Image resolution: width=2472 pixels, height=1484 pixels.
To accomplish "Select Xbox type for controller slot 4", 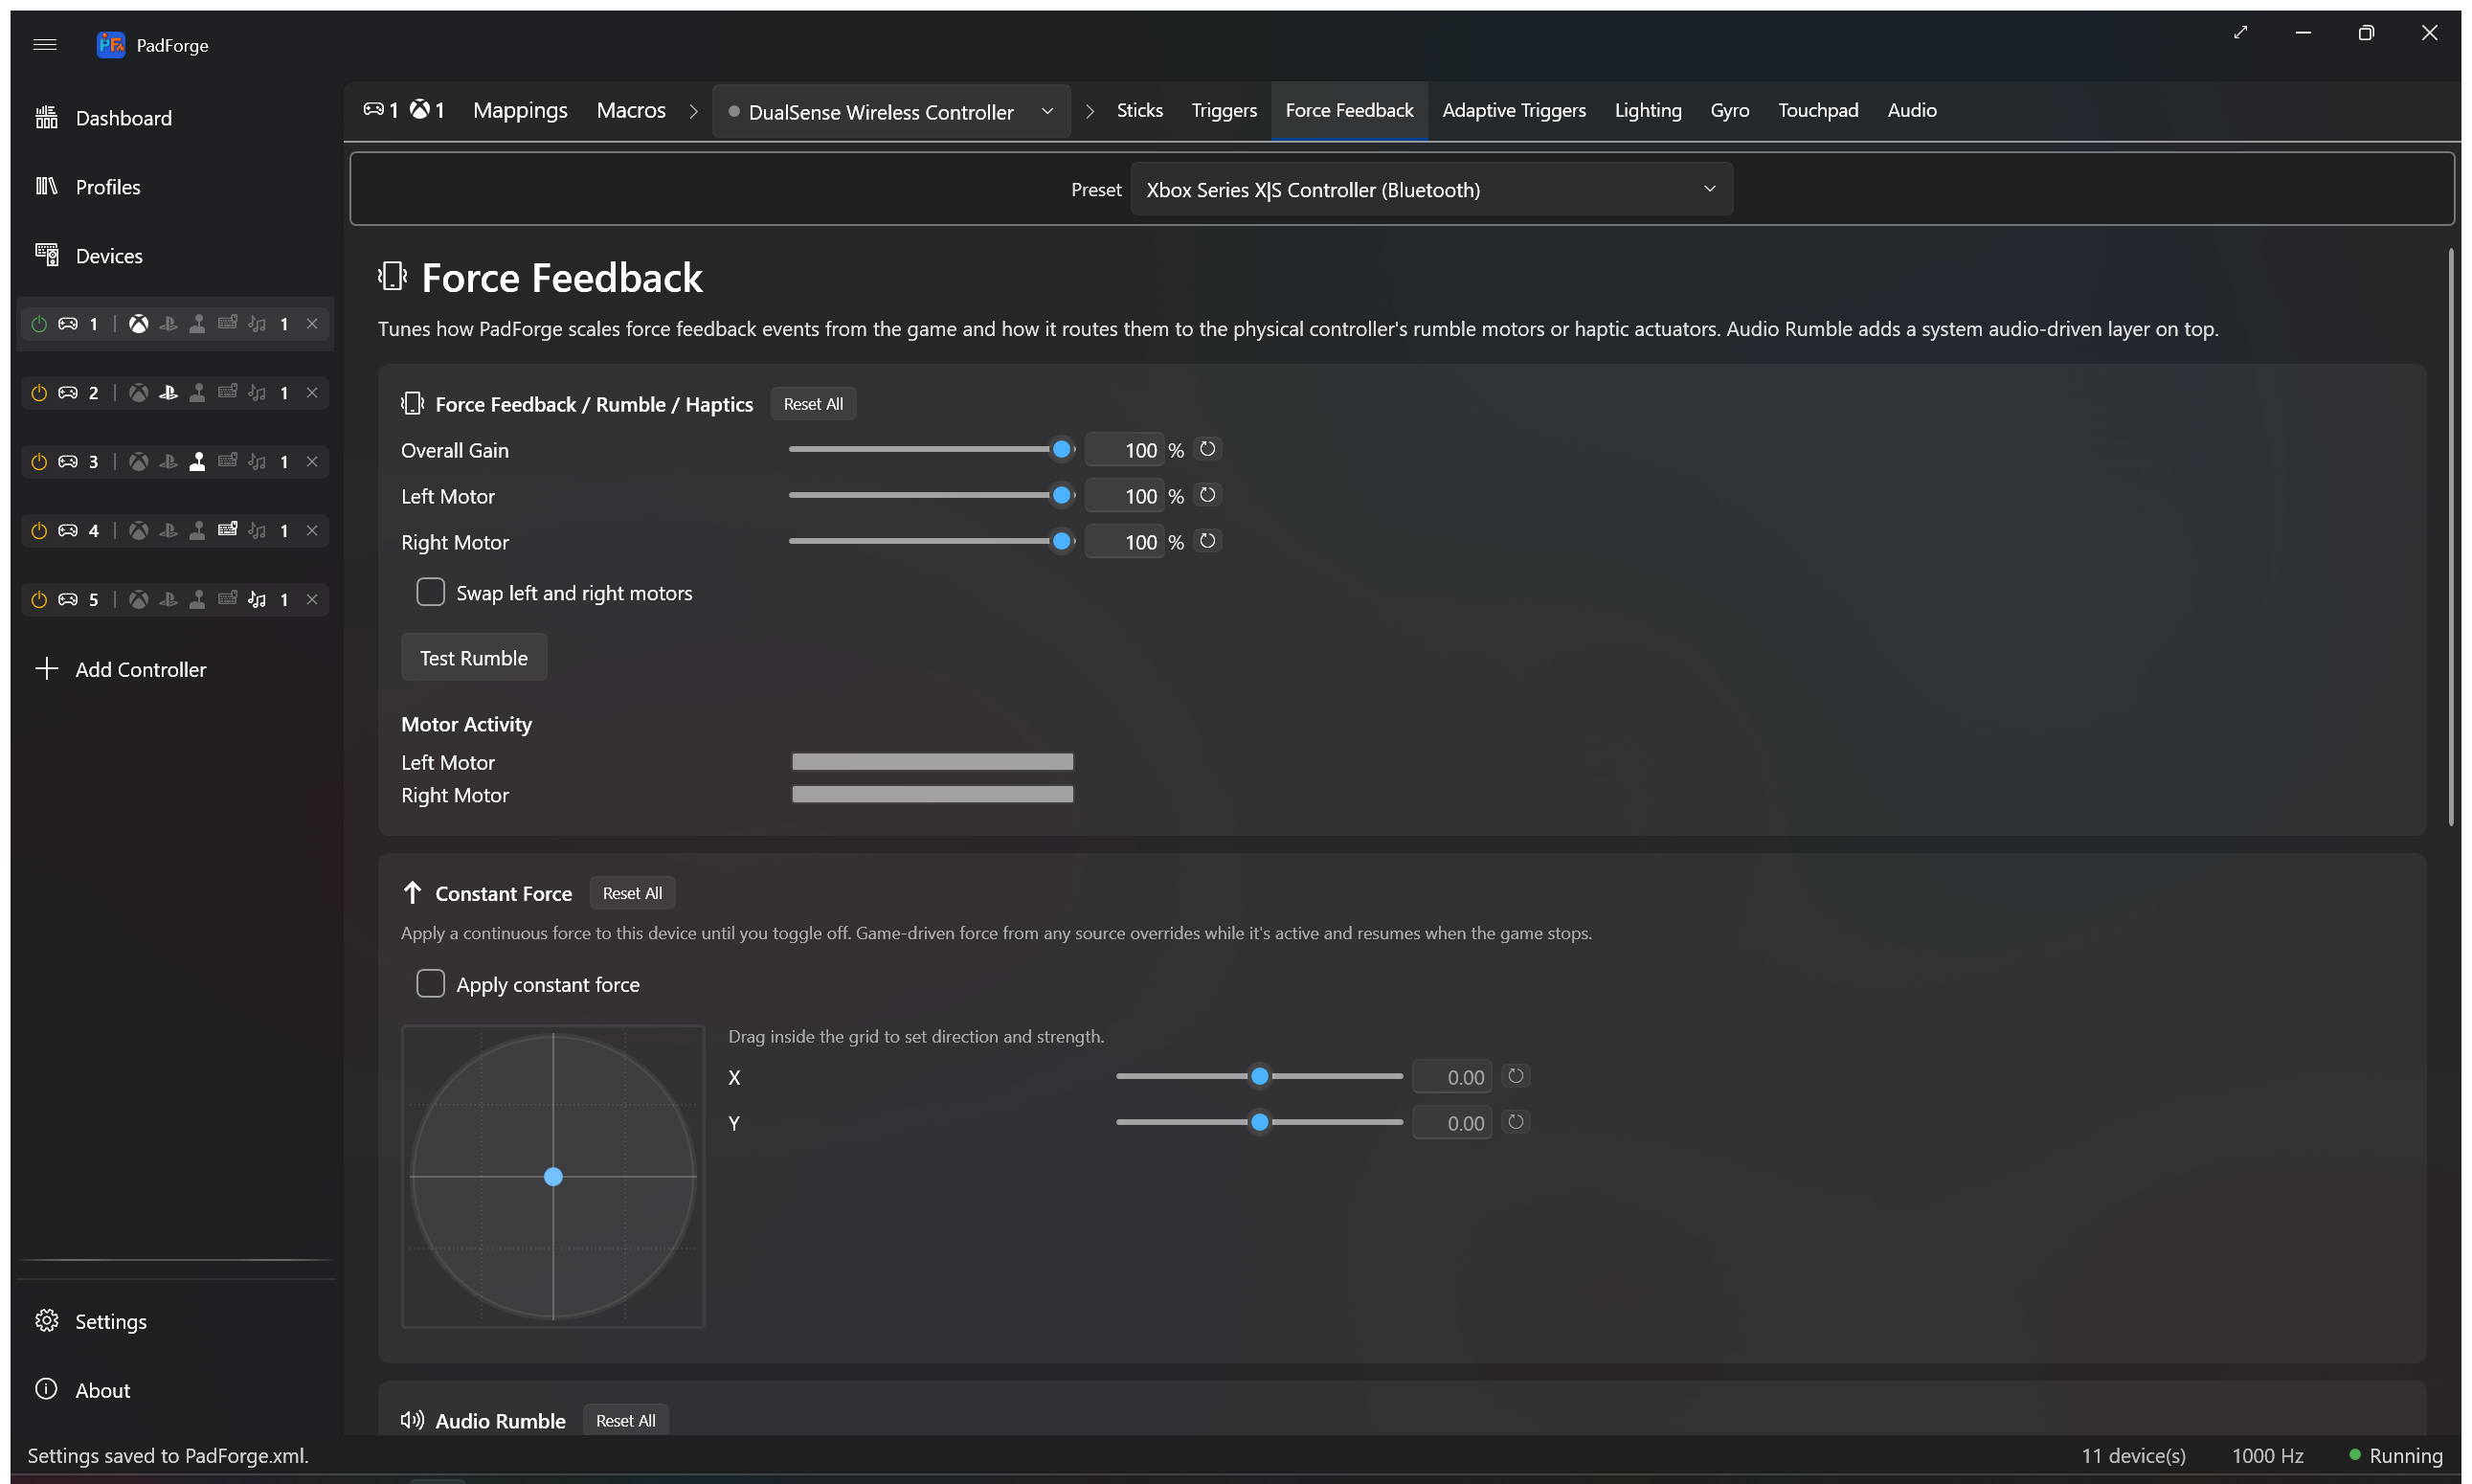I will tap(139, 530).
